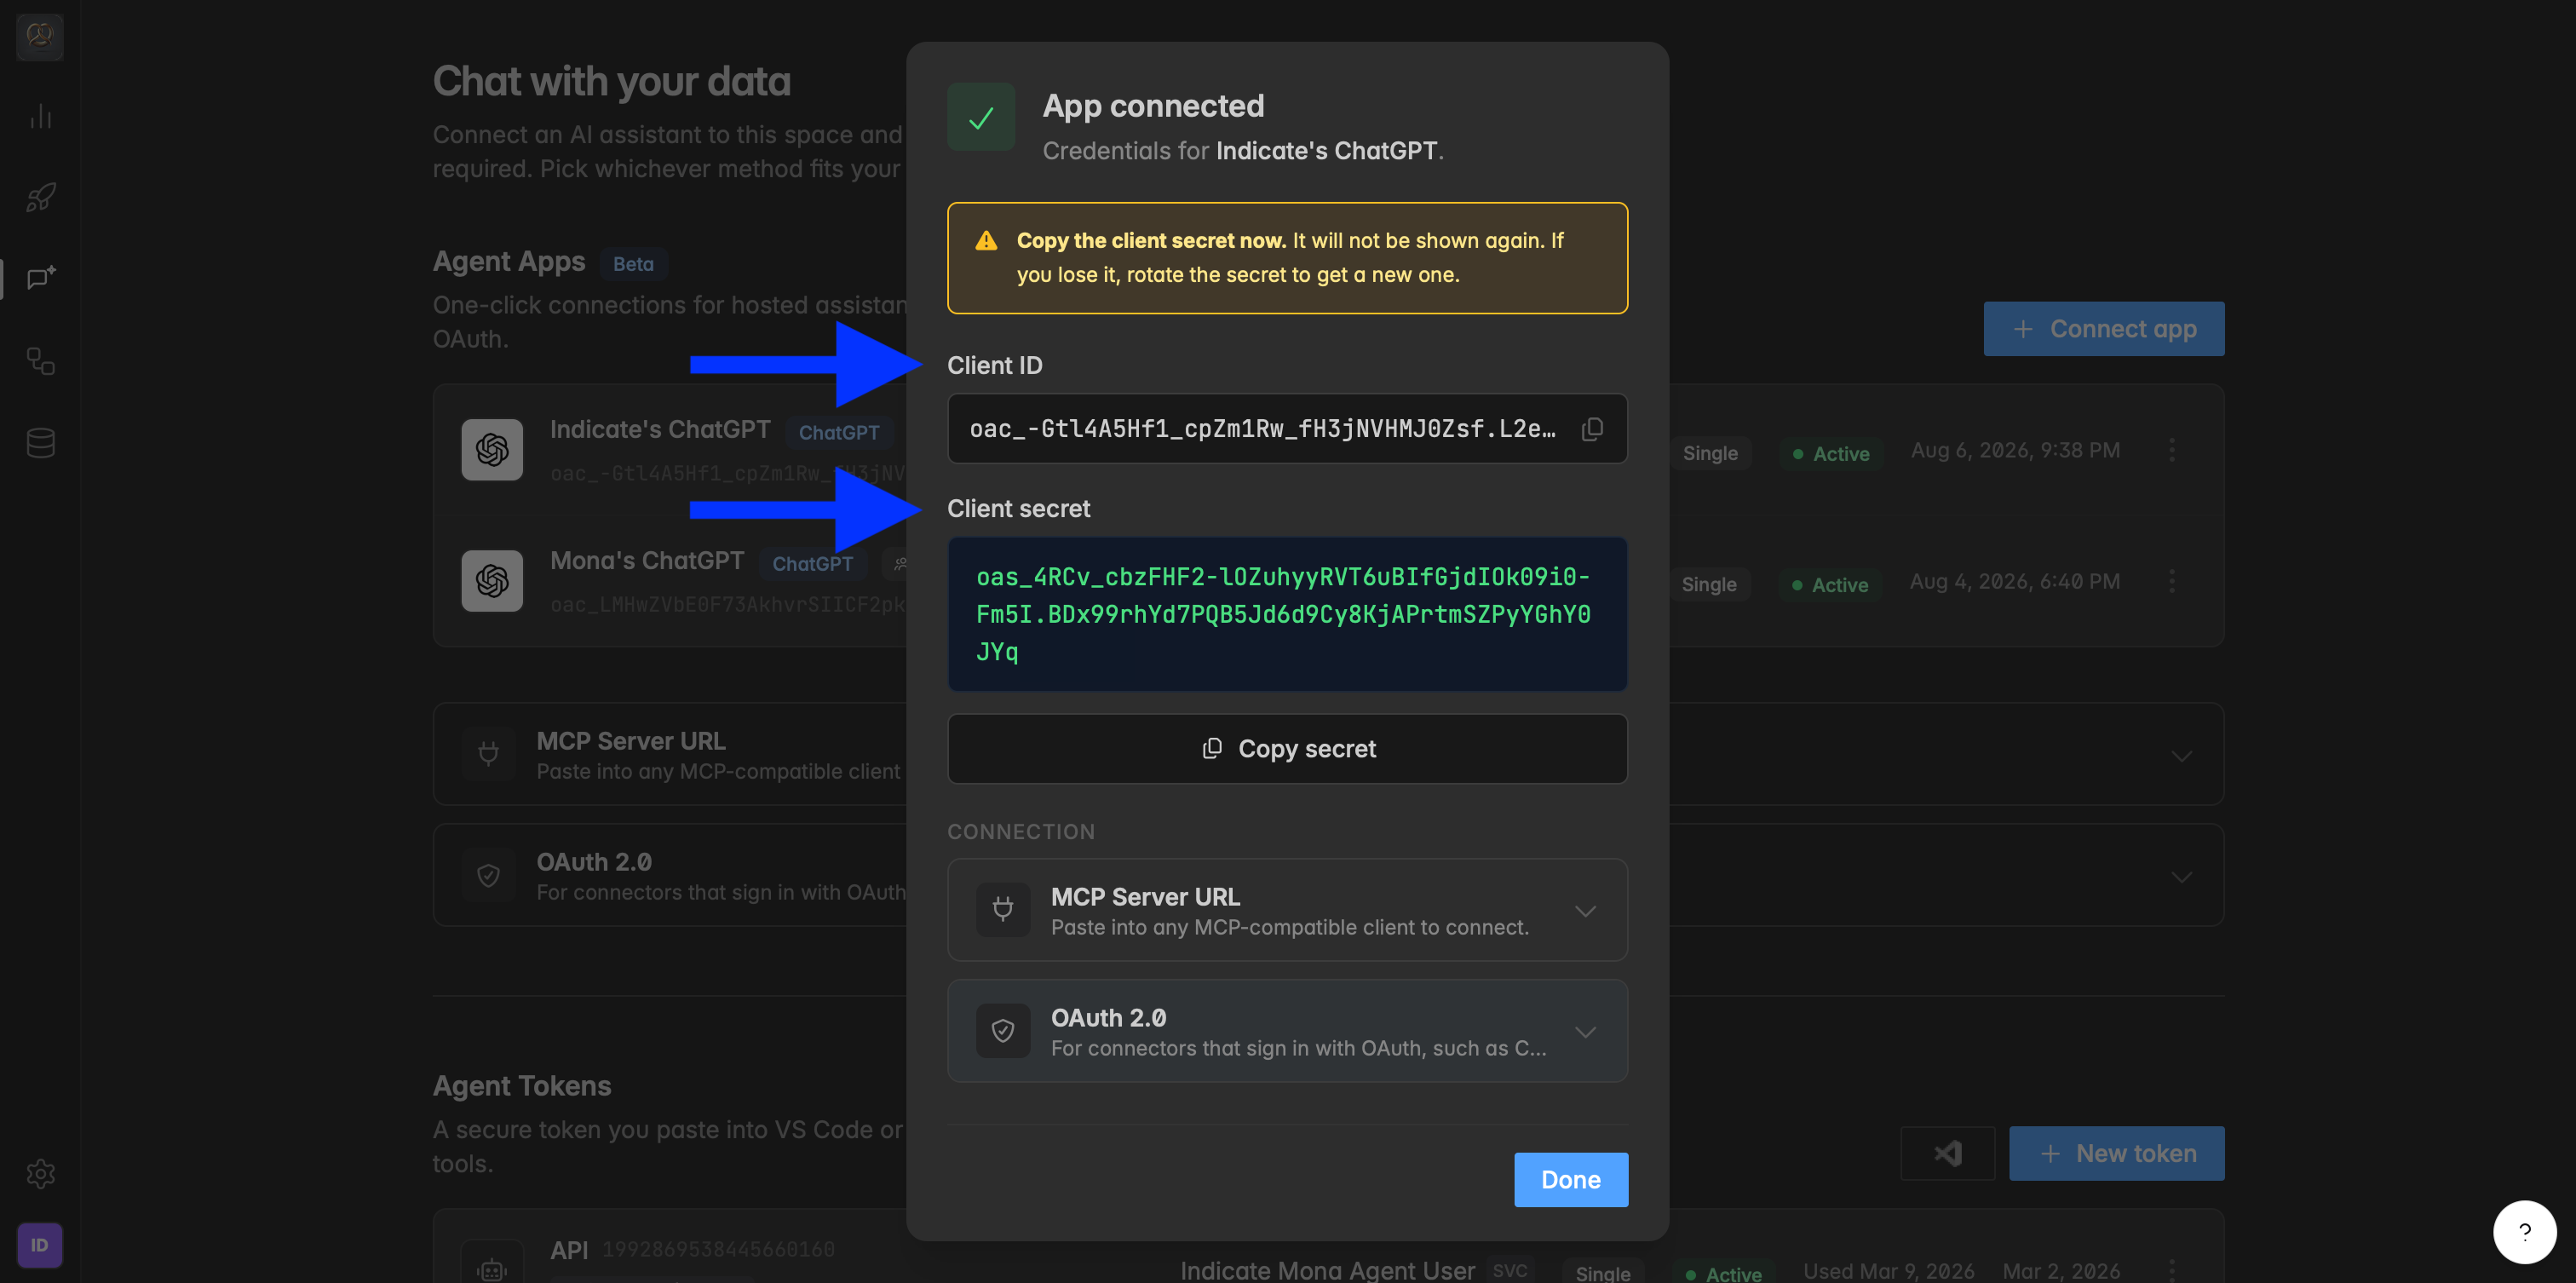The width and height of the screenshot is (2576, 1283).
Task: Click the Client secret label
Action: click(x=1018, y=509)
